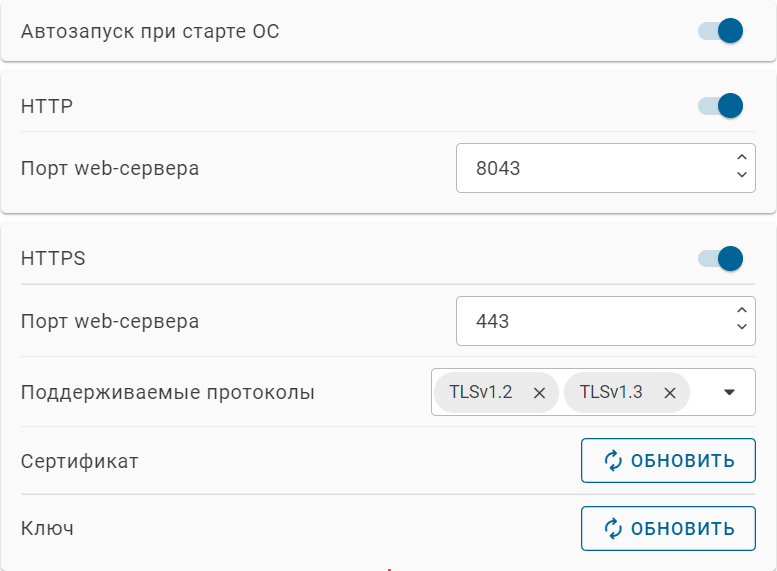
Task: Remove the TLSv1.3 protocol chip
Action: pyautogui.click(x=669, y=393)
